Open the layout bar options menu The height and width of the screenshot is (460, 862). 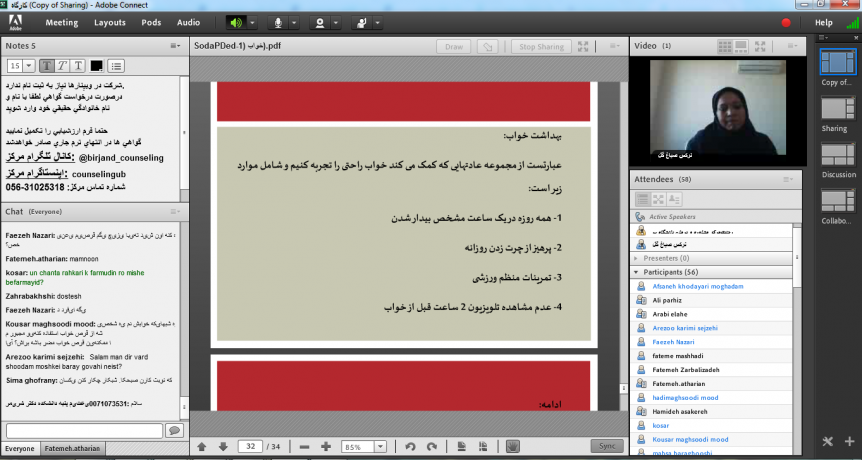tap(824, 37)
